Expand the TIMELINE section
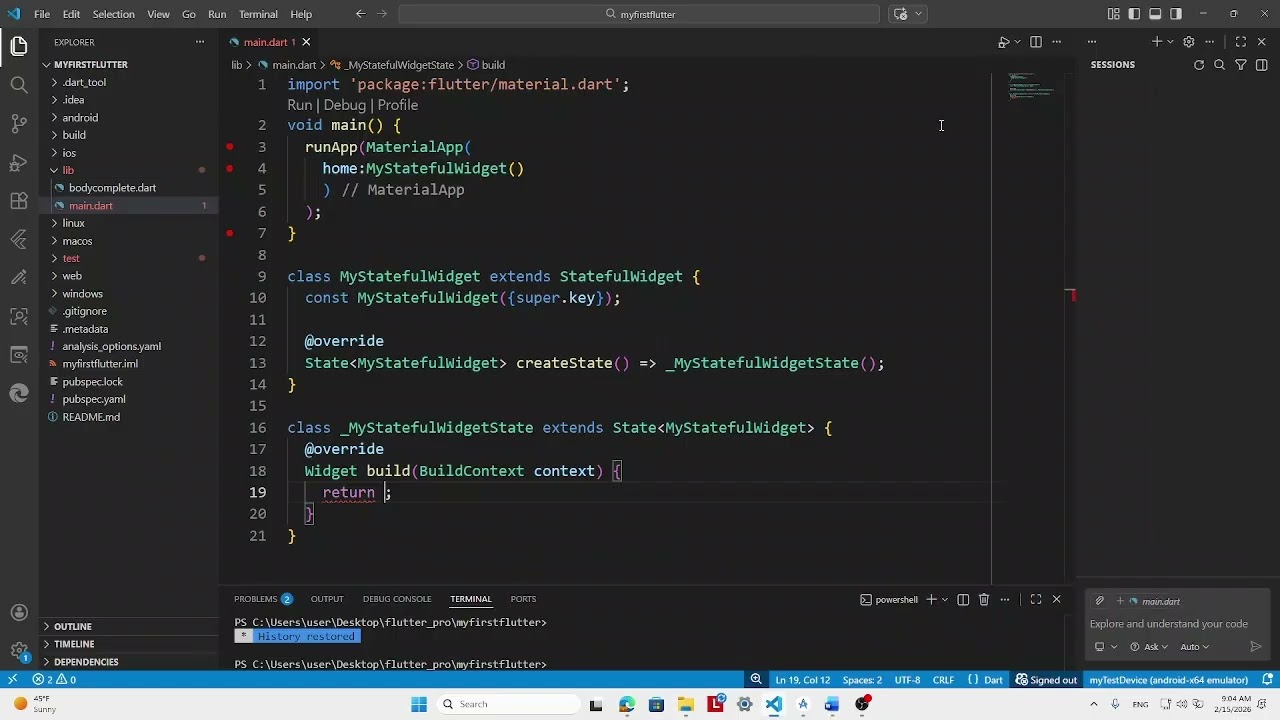This screenshot has width=1280, height=720. coord(74,644)
